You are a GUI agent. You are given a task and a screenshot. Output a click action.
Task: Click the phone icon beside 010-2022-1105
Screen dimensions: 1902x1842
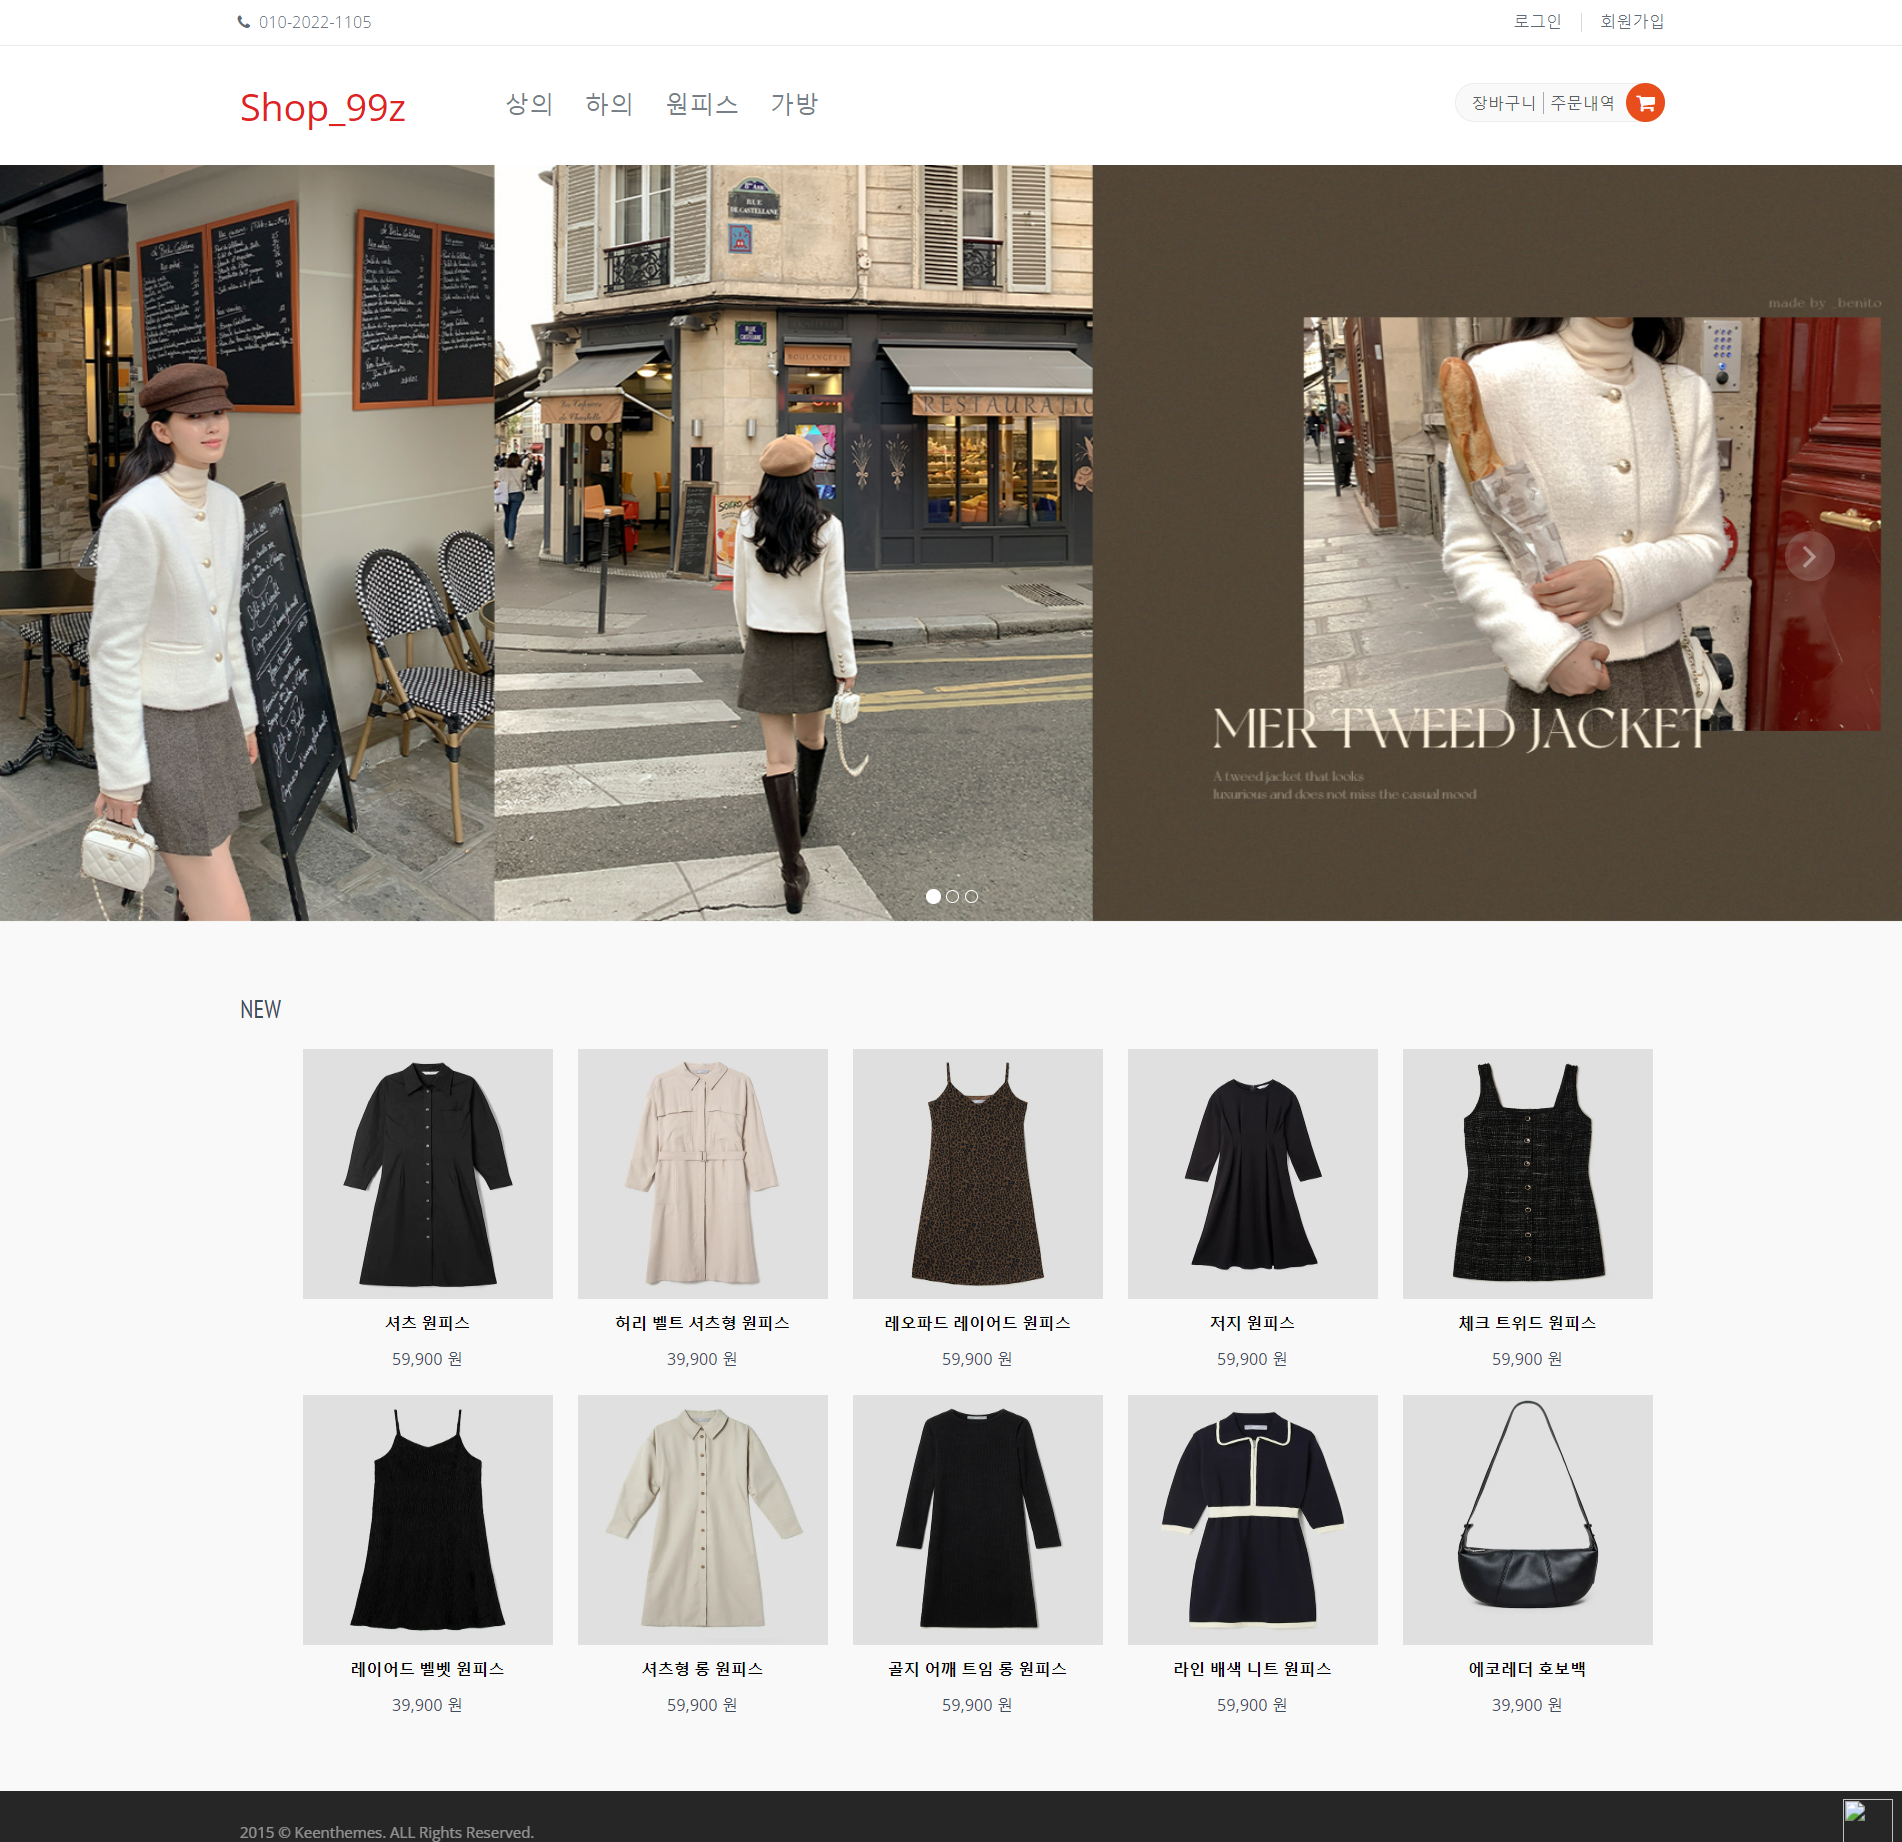coord(244,22)
